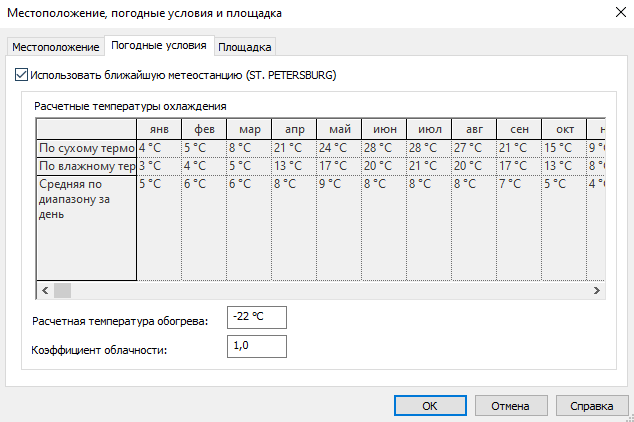Confirm the dialog with OK
Screen dimensions: 634x422
[x=429, y=407]
